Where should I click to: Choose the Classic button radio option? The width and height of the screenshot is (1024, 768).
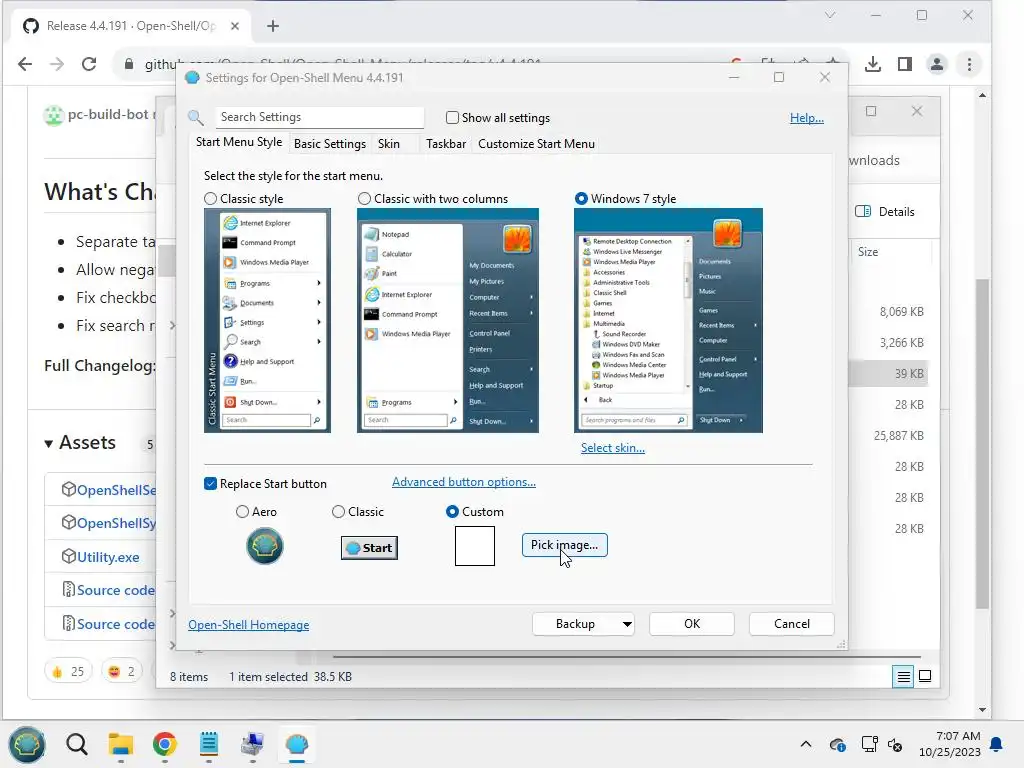click(x=338, y=512)
